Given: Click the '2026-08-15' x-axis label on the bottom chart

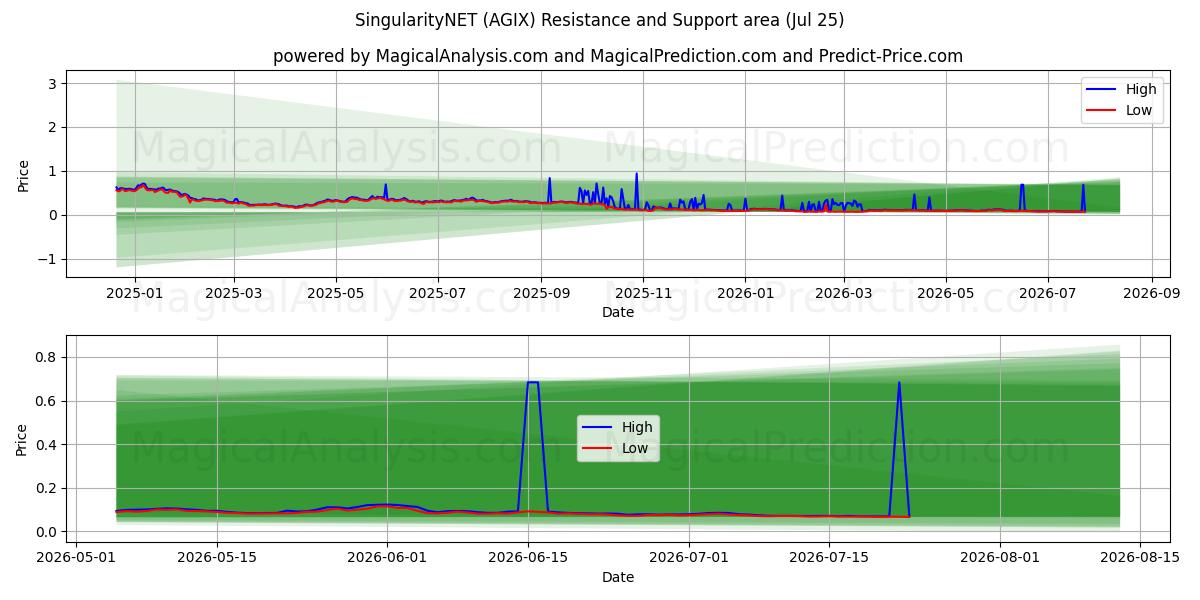Looking at the screenshot, I should tap(1141, 558).
